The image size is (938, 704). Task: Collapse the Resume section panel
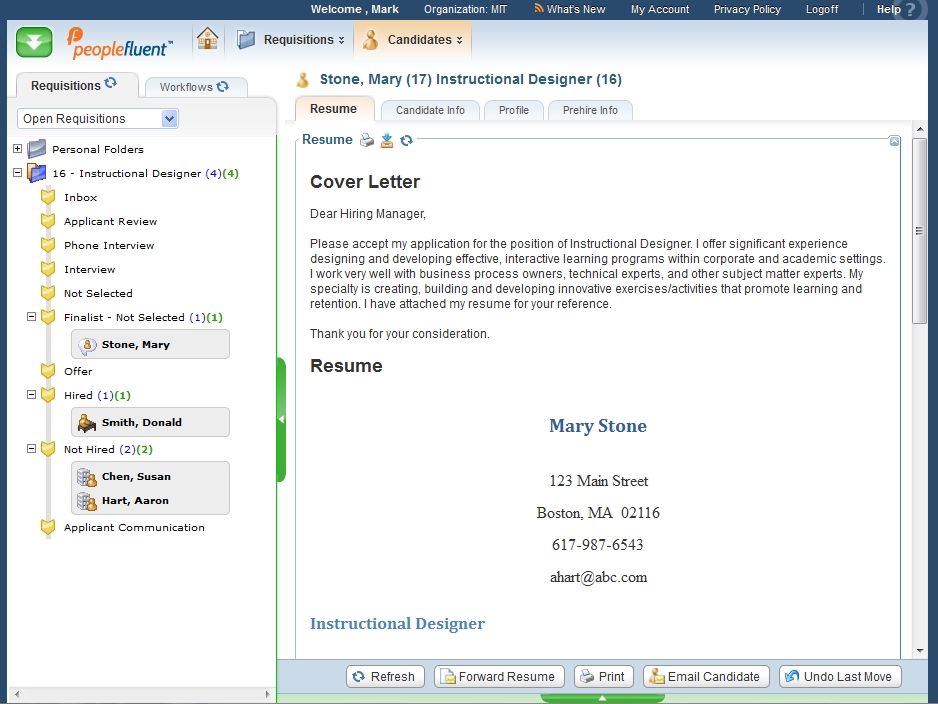pyautogui.click(x=894, y=141)
